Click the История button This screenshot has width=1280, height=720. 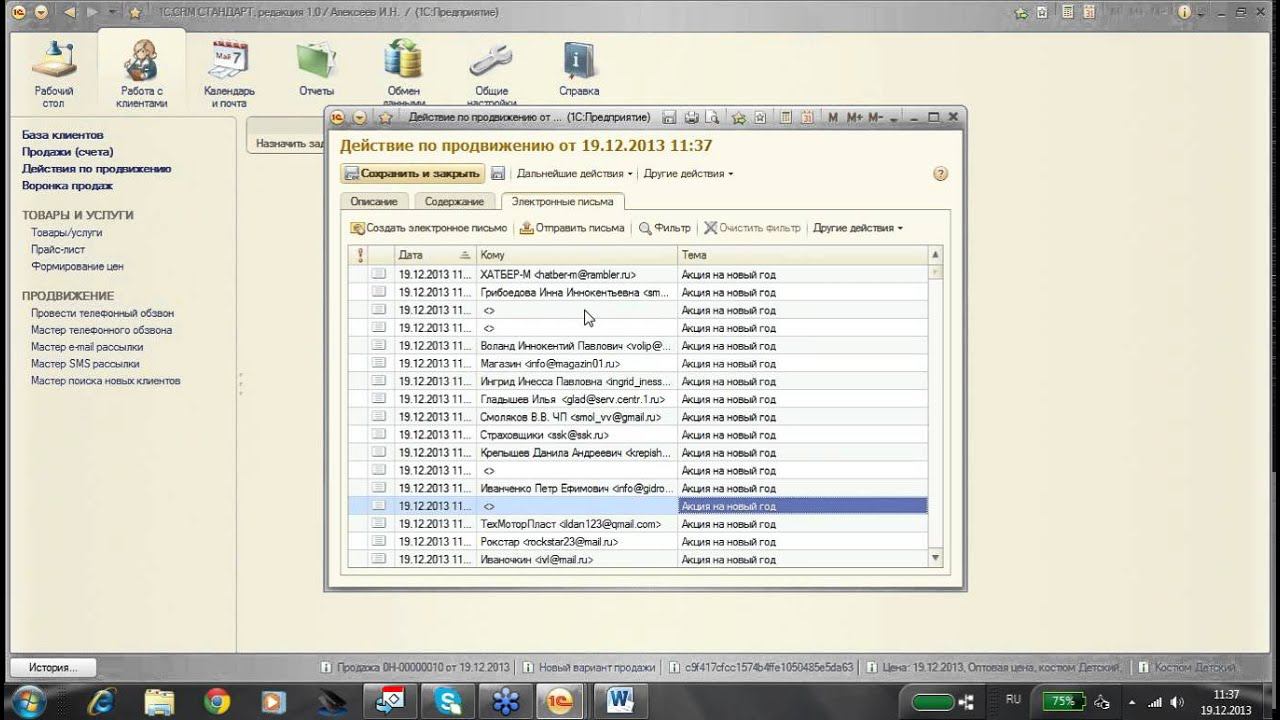(53, 667)
